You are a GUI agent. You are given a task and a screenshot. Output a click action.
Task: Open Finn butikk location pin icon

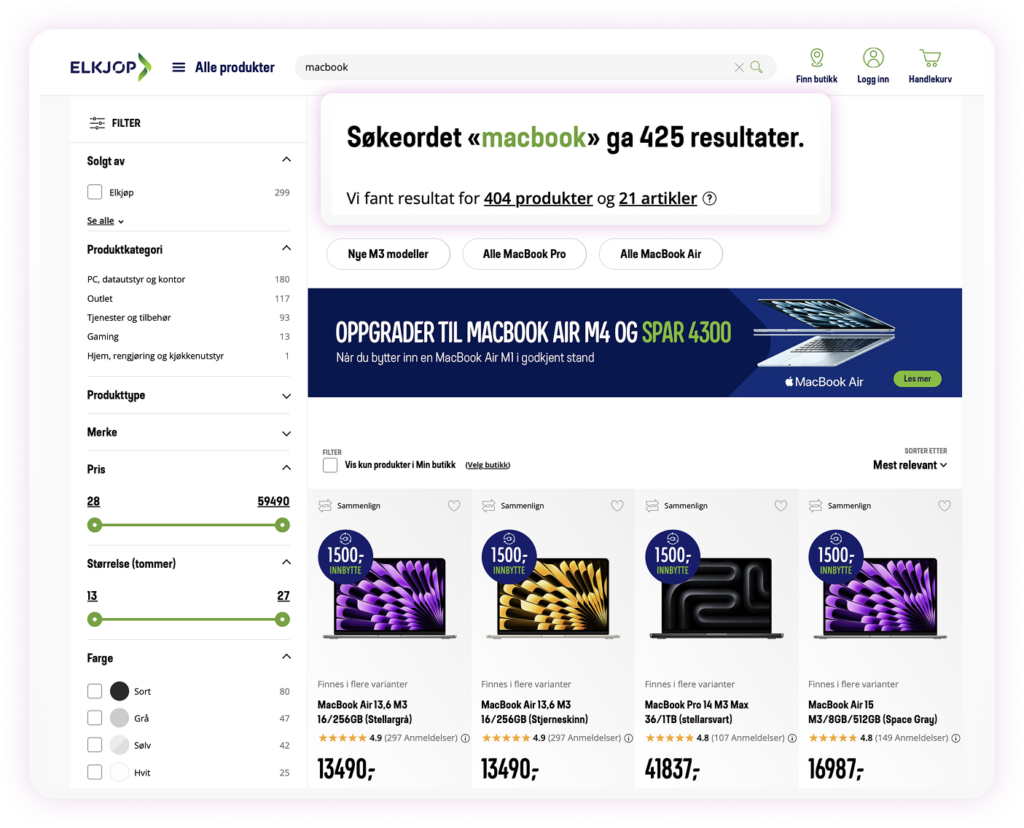[x=816, y=58]
